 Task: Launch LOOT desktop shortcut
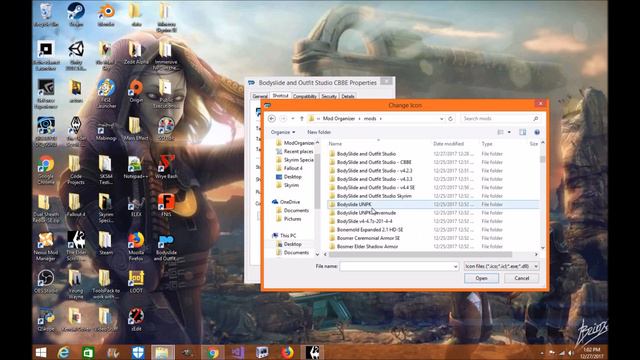point(136,282)
